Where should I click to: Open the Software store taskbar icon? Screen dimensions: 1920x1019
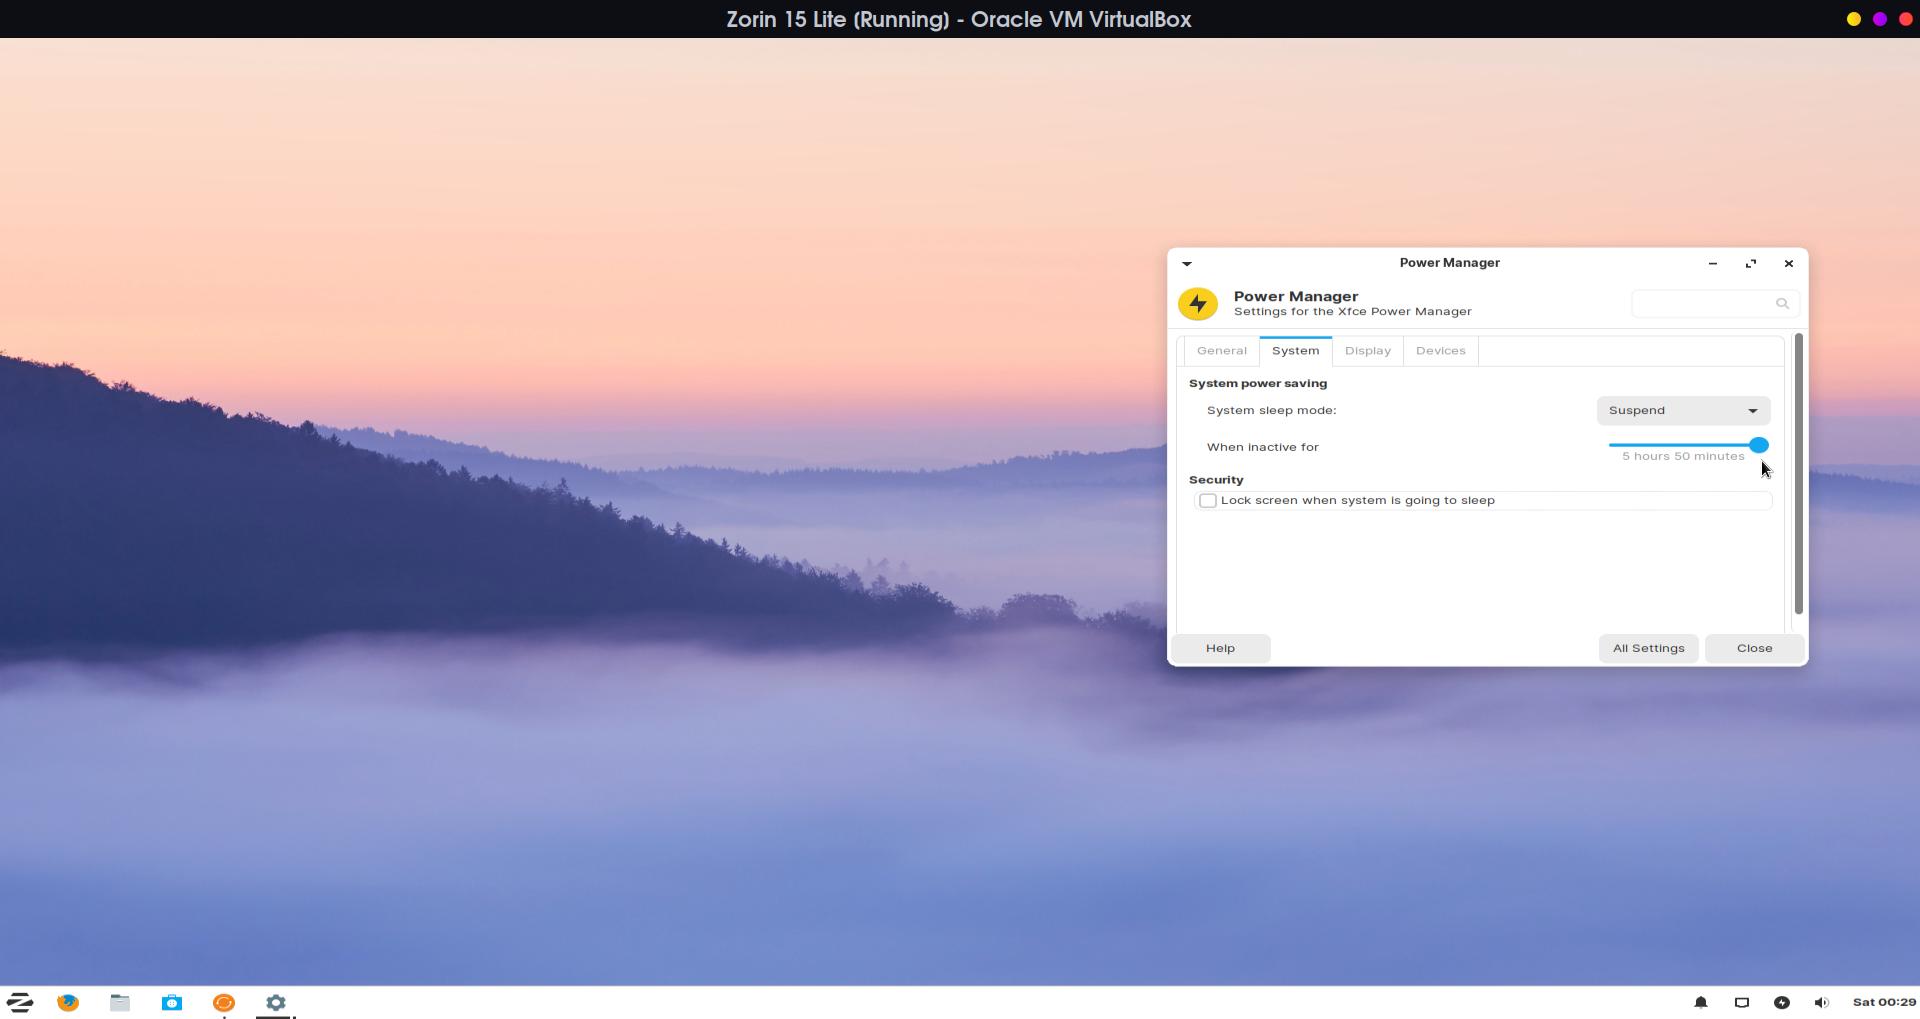tap(172, 1002)
